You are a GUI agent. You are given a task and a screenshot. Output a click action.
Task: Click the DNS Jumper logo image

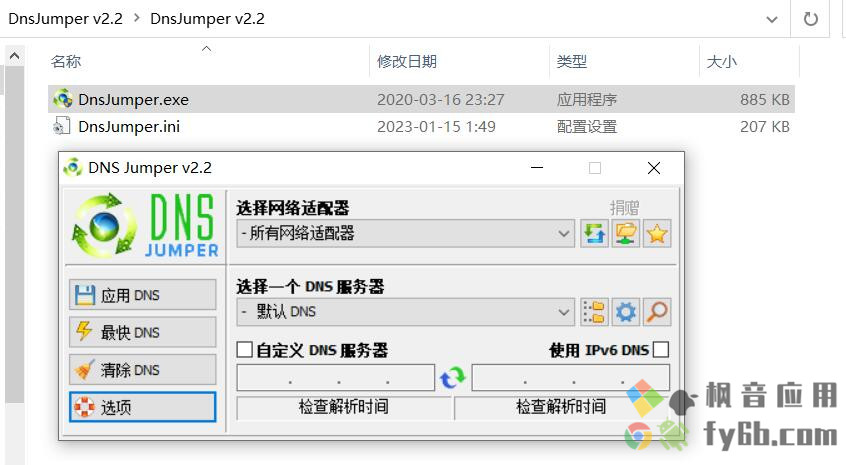146,225
